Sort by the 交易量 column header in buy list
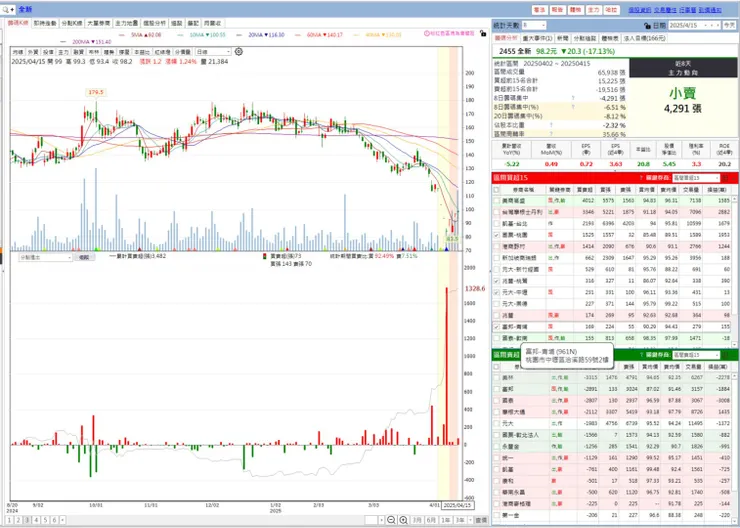 tap(691, 189)
